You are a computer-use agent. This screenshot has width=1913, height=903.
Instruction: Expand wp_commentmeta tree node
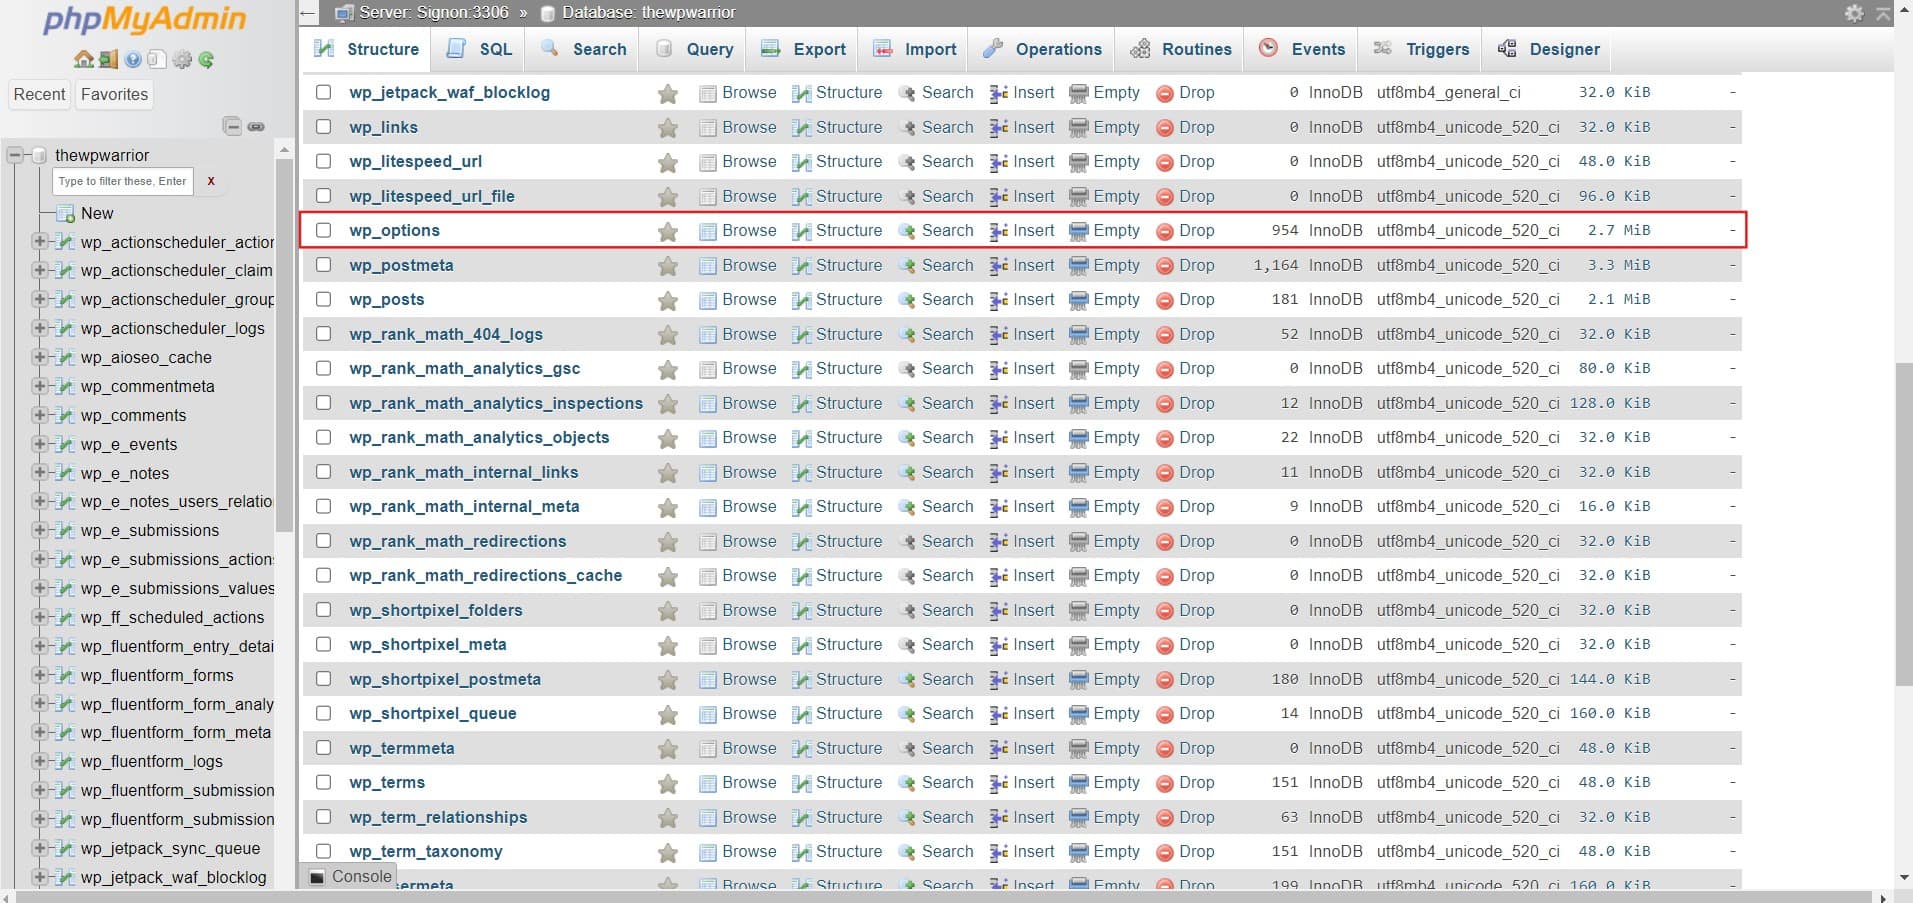coord(40,386)
